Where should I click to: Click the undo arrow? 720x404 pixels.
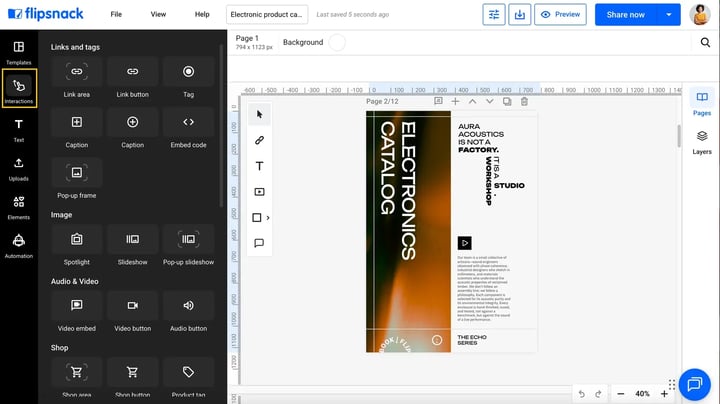click(581, 394)
